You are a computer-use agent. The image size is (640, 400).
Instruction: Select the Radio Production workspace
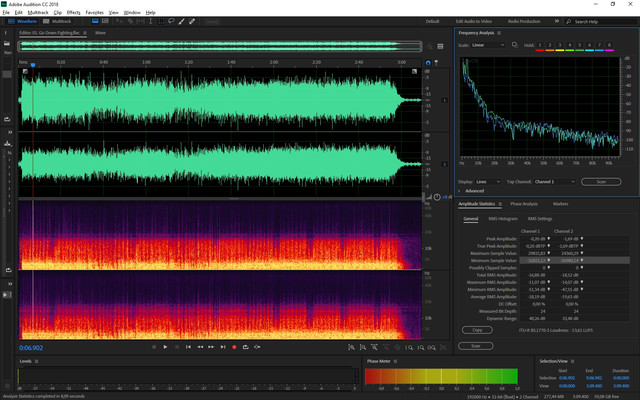(524, 21)
